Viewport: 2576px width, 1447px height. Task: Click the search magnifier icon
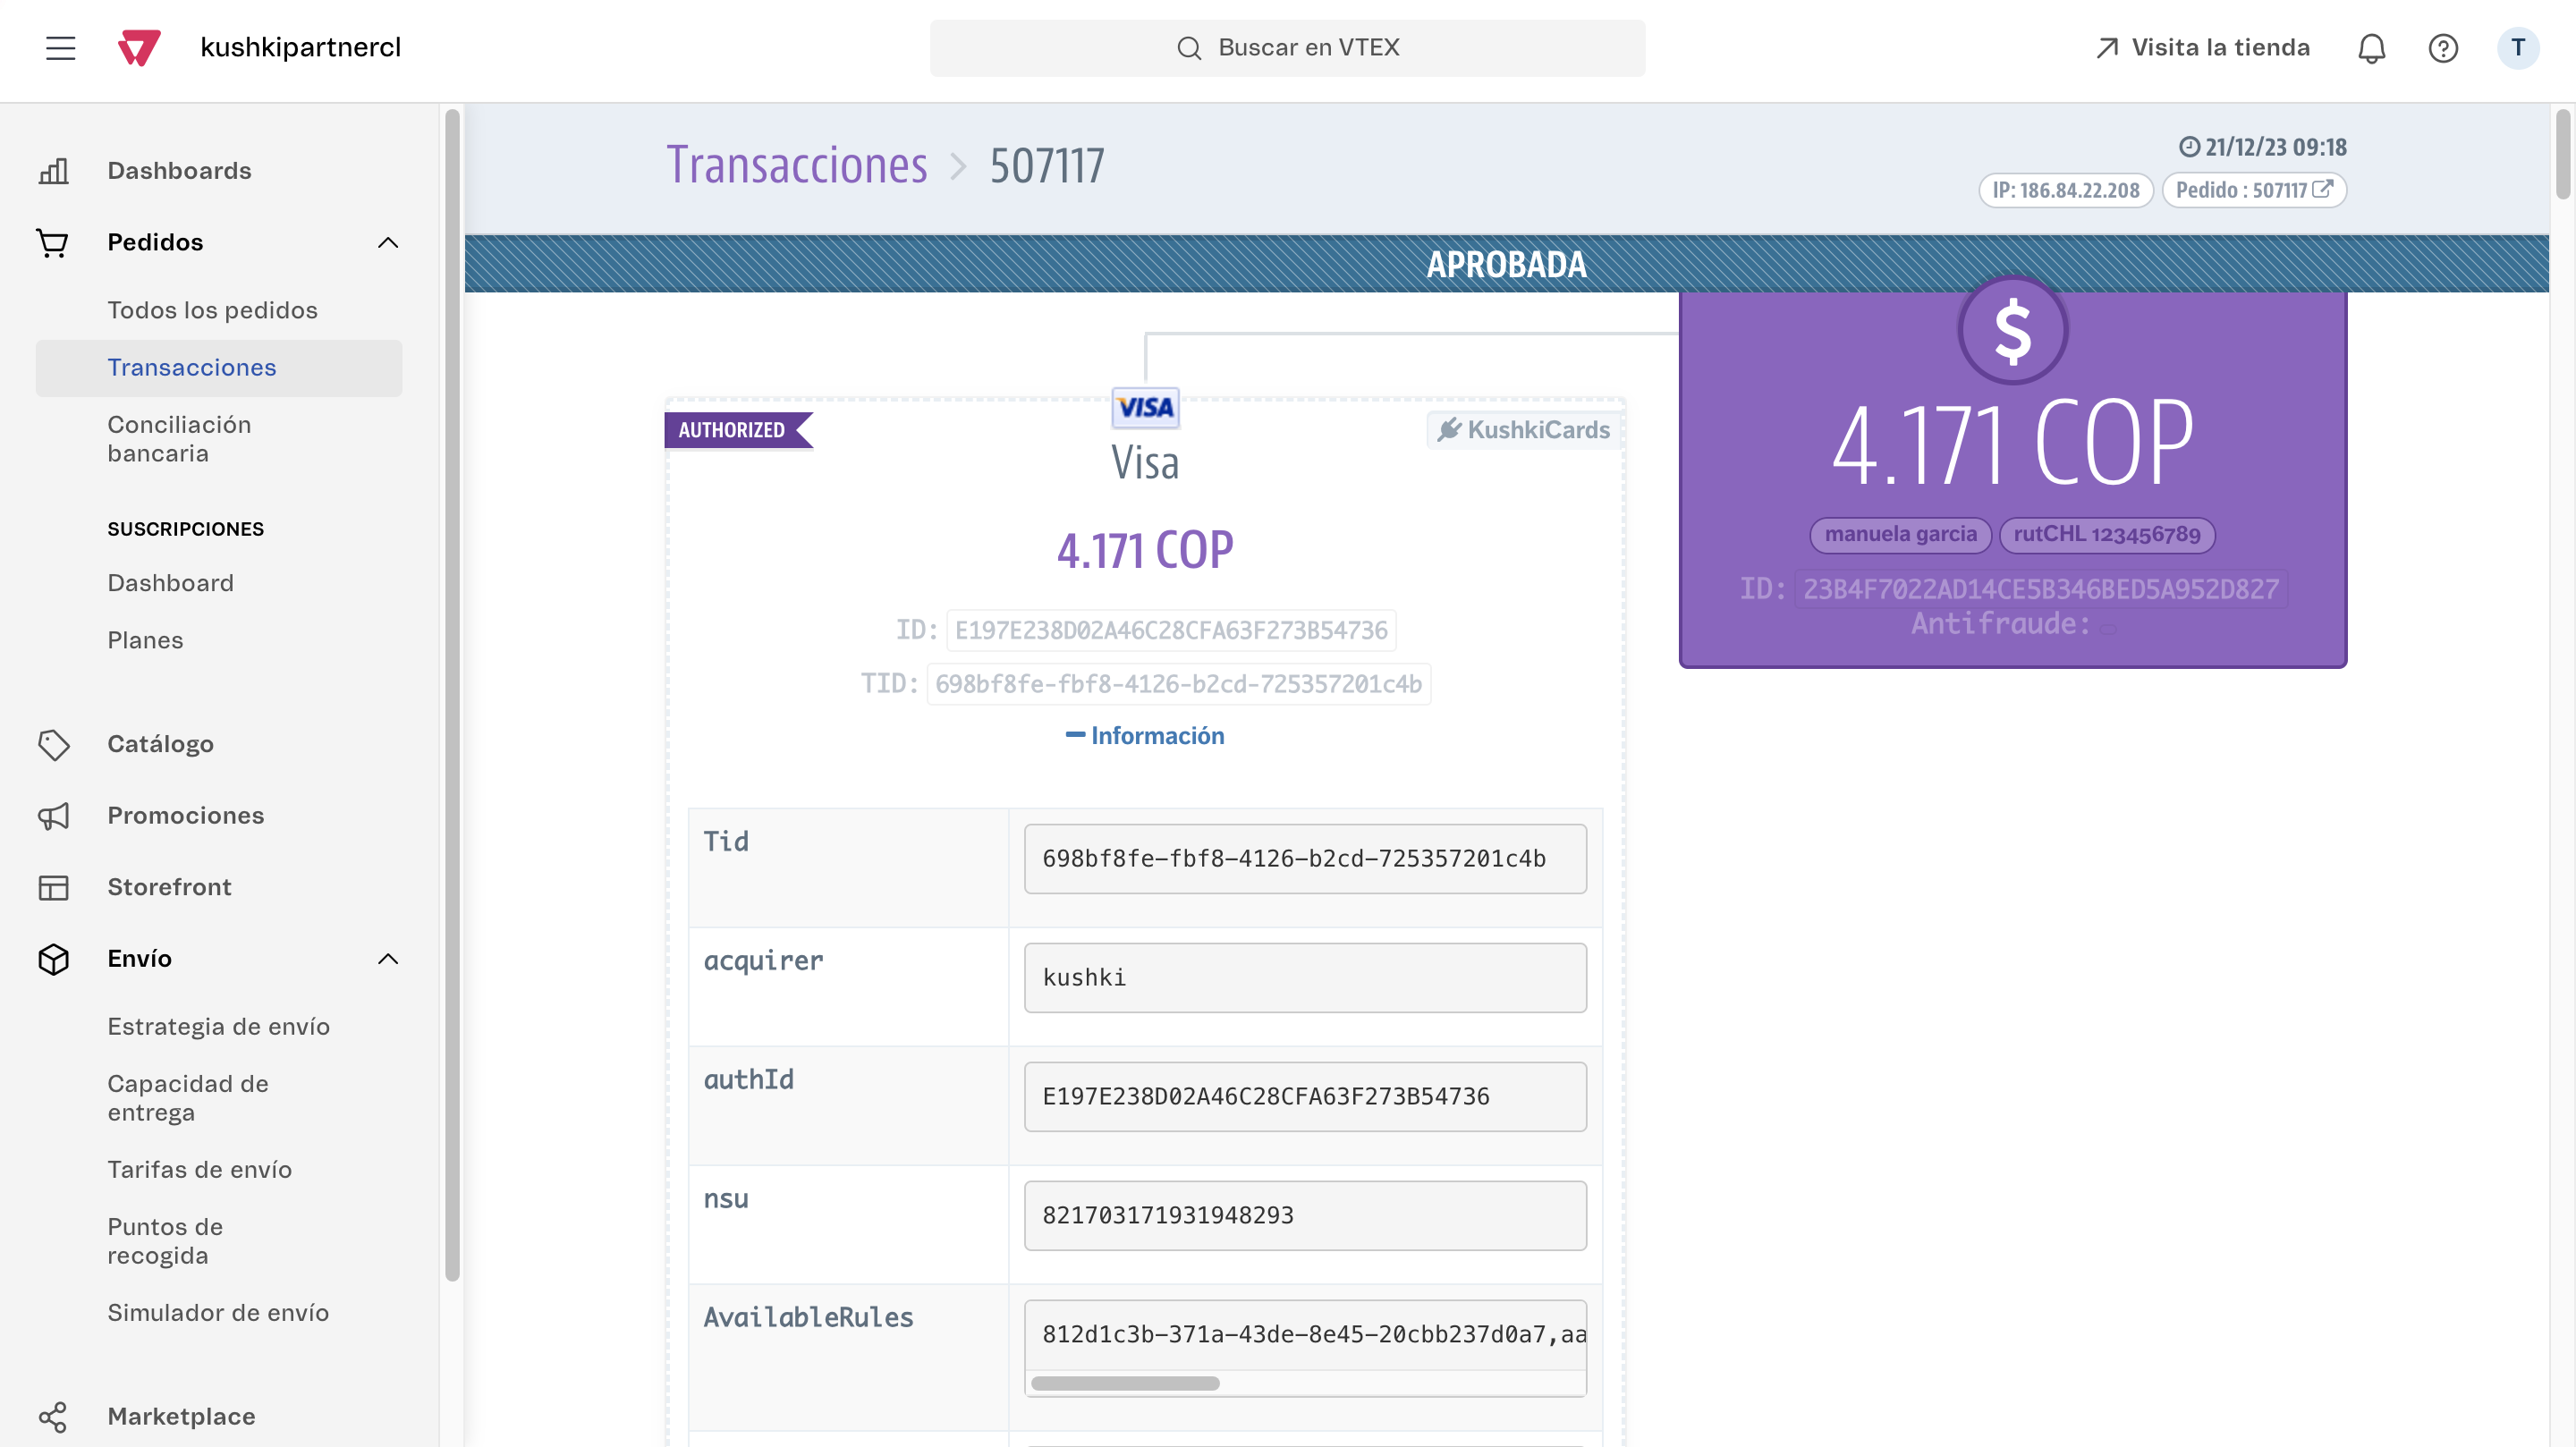pyautogui.click(x=1188, y=48)
